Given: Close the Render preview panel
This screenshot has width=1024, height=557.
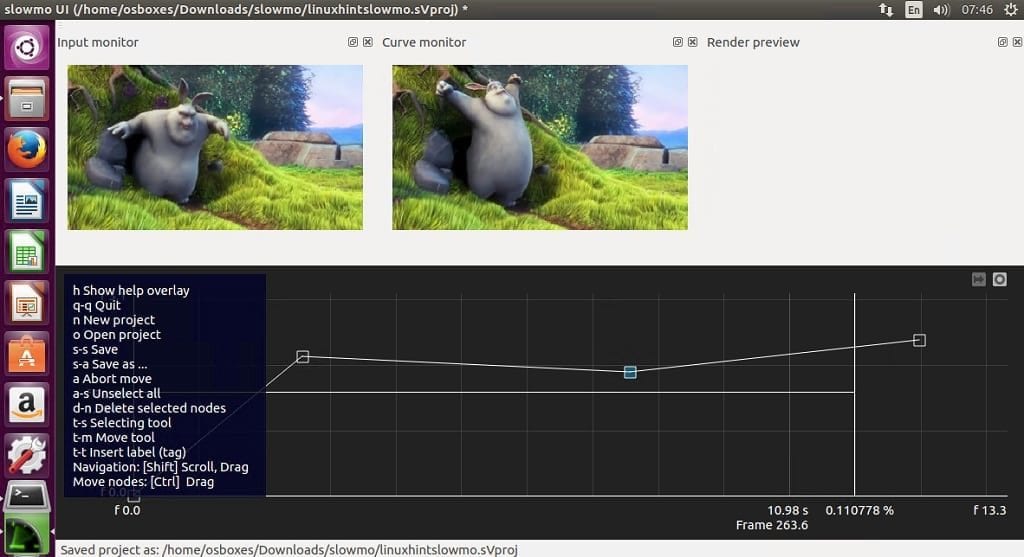Looking at the screenshot, I should coord(1017,42).
